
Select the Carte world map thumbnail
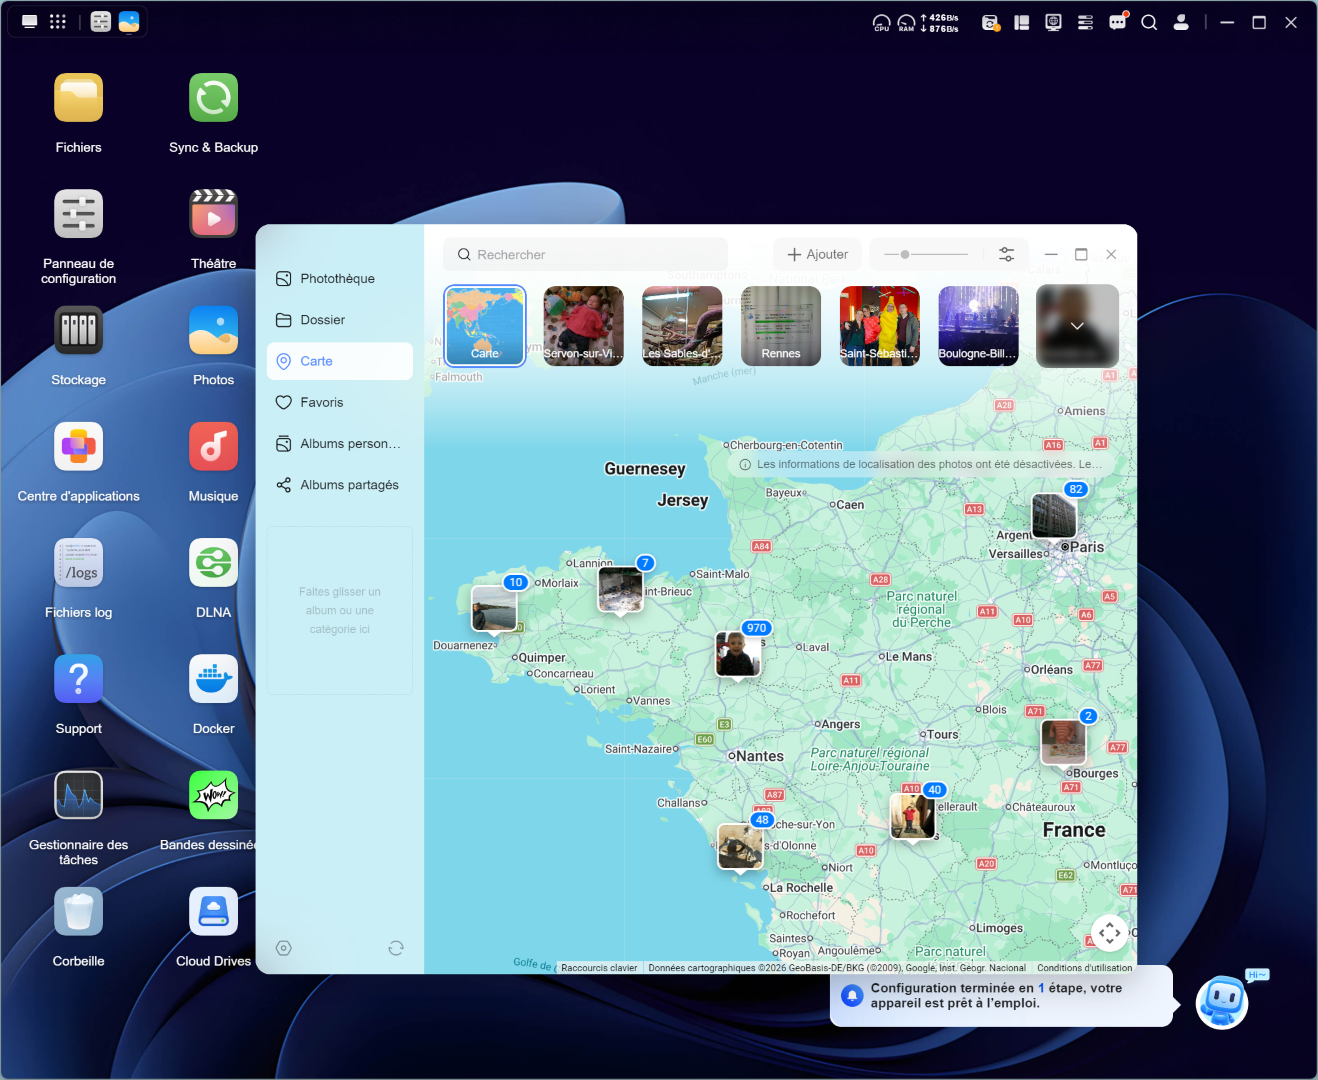(485, 326)
